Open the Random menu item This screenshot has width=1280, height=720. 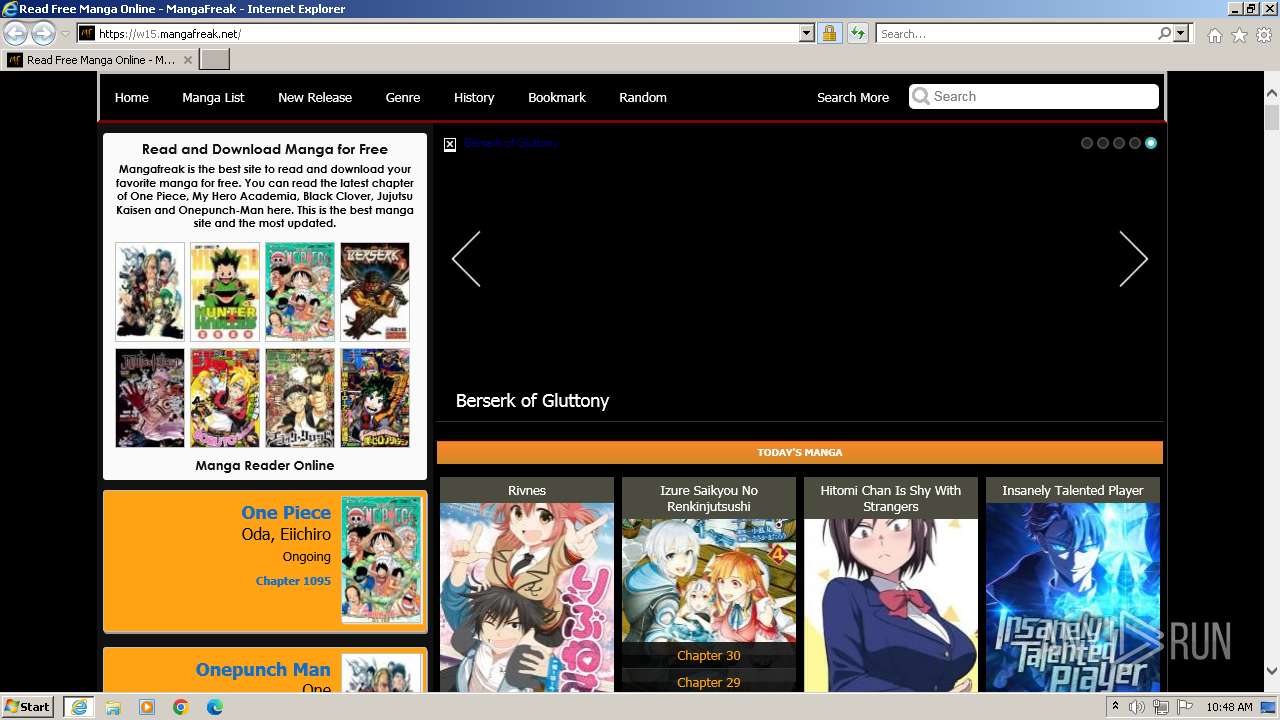tap(643, 97)
